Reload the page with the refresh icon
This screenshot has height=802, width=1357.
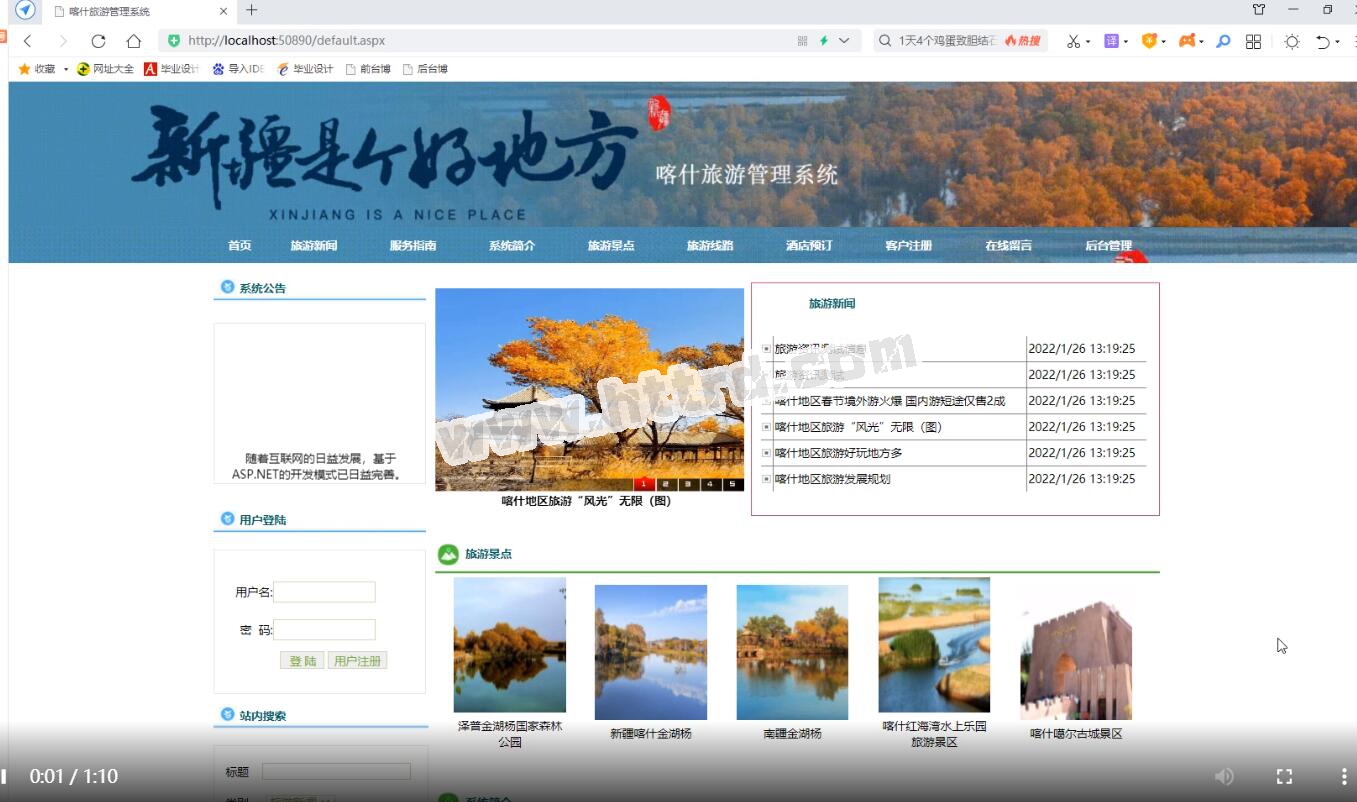point(98,41)
